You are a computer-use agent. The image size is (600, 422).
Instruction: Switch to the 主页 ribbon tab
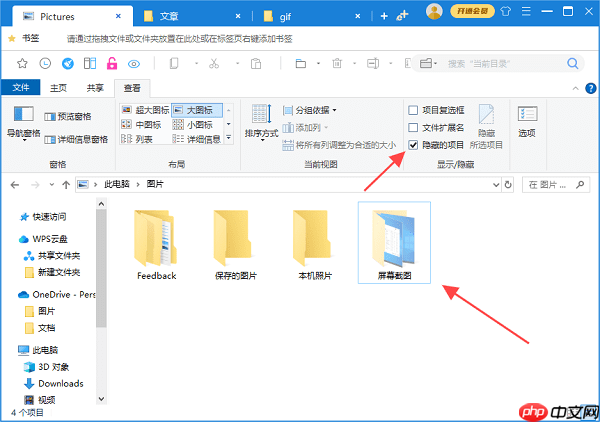click(x=59, y=88)
